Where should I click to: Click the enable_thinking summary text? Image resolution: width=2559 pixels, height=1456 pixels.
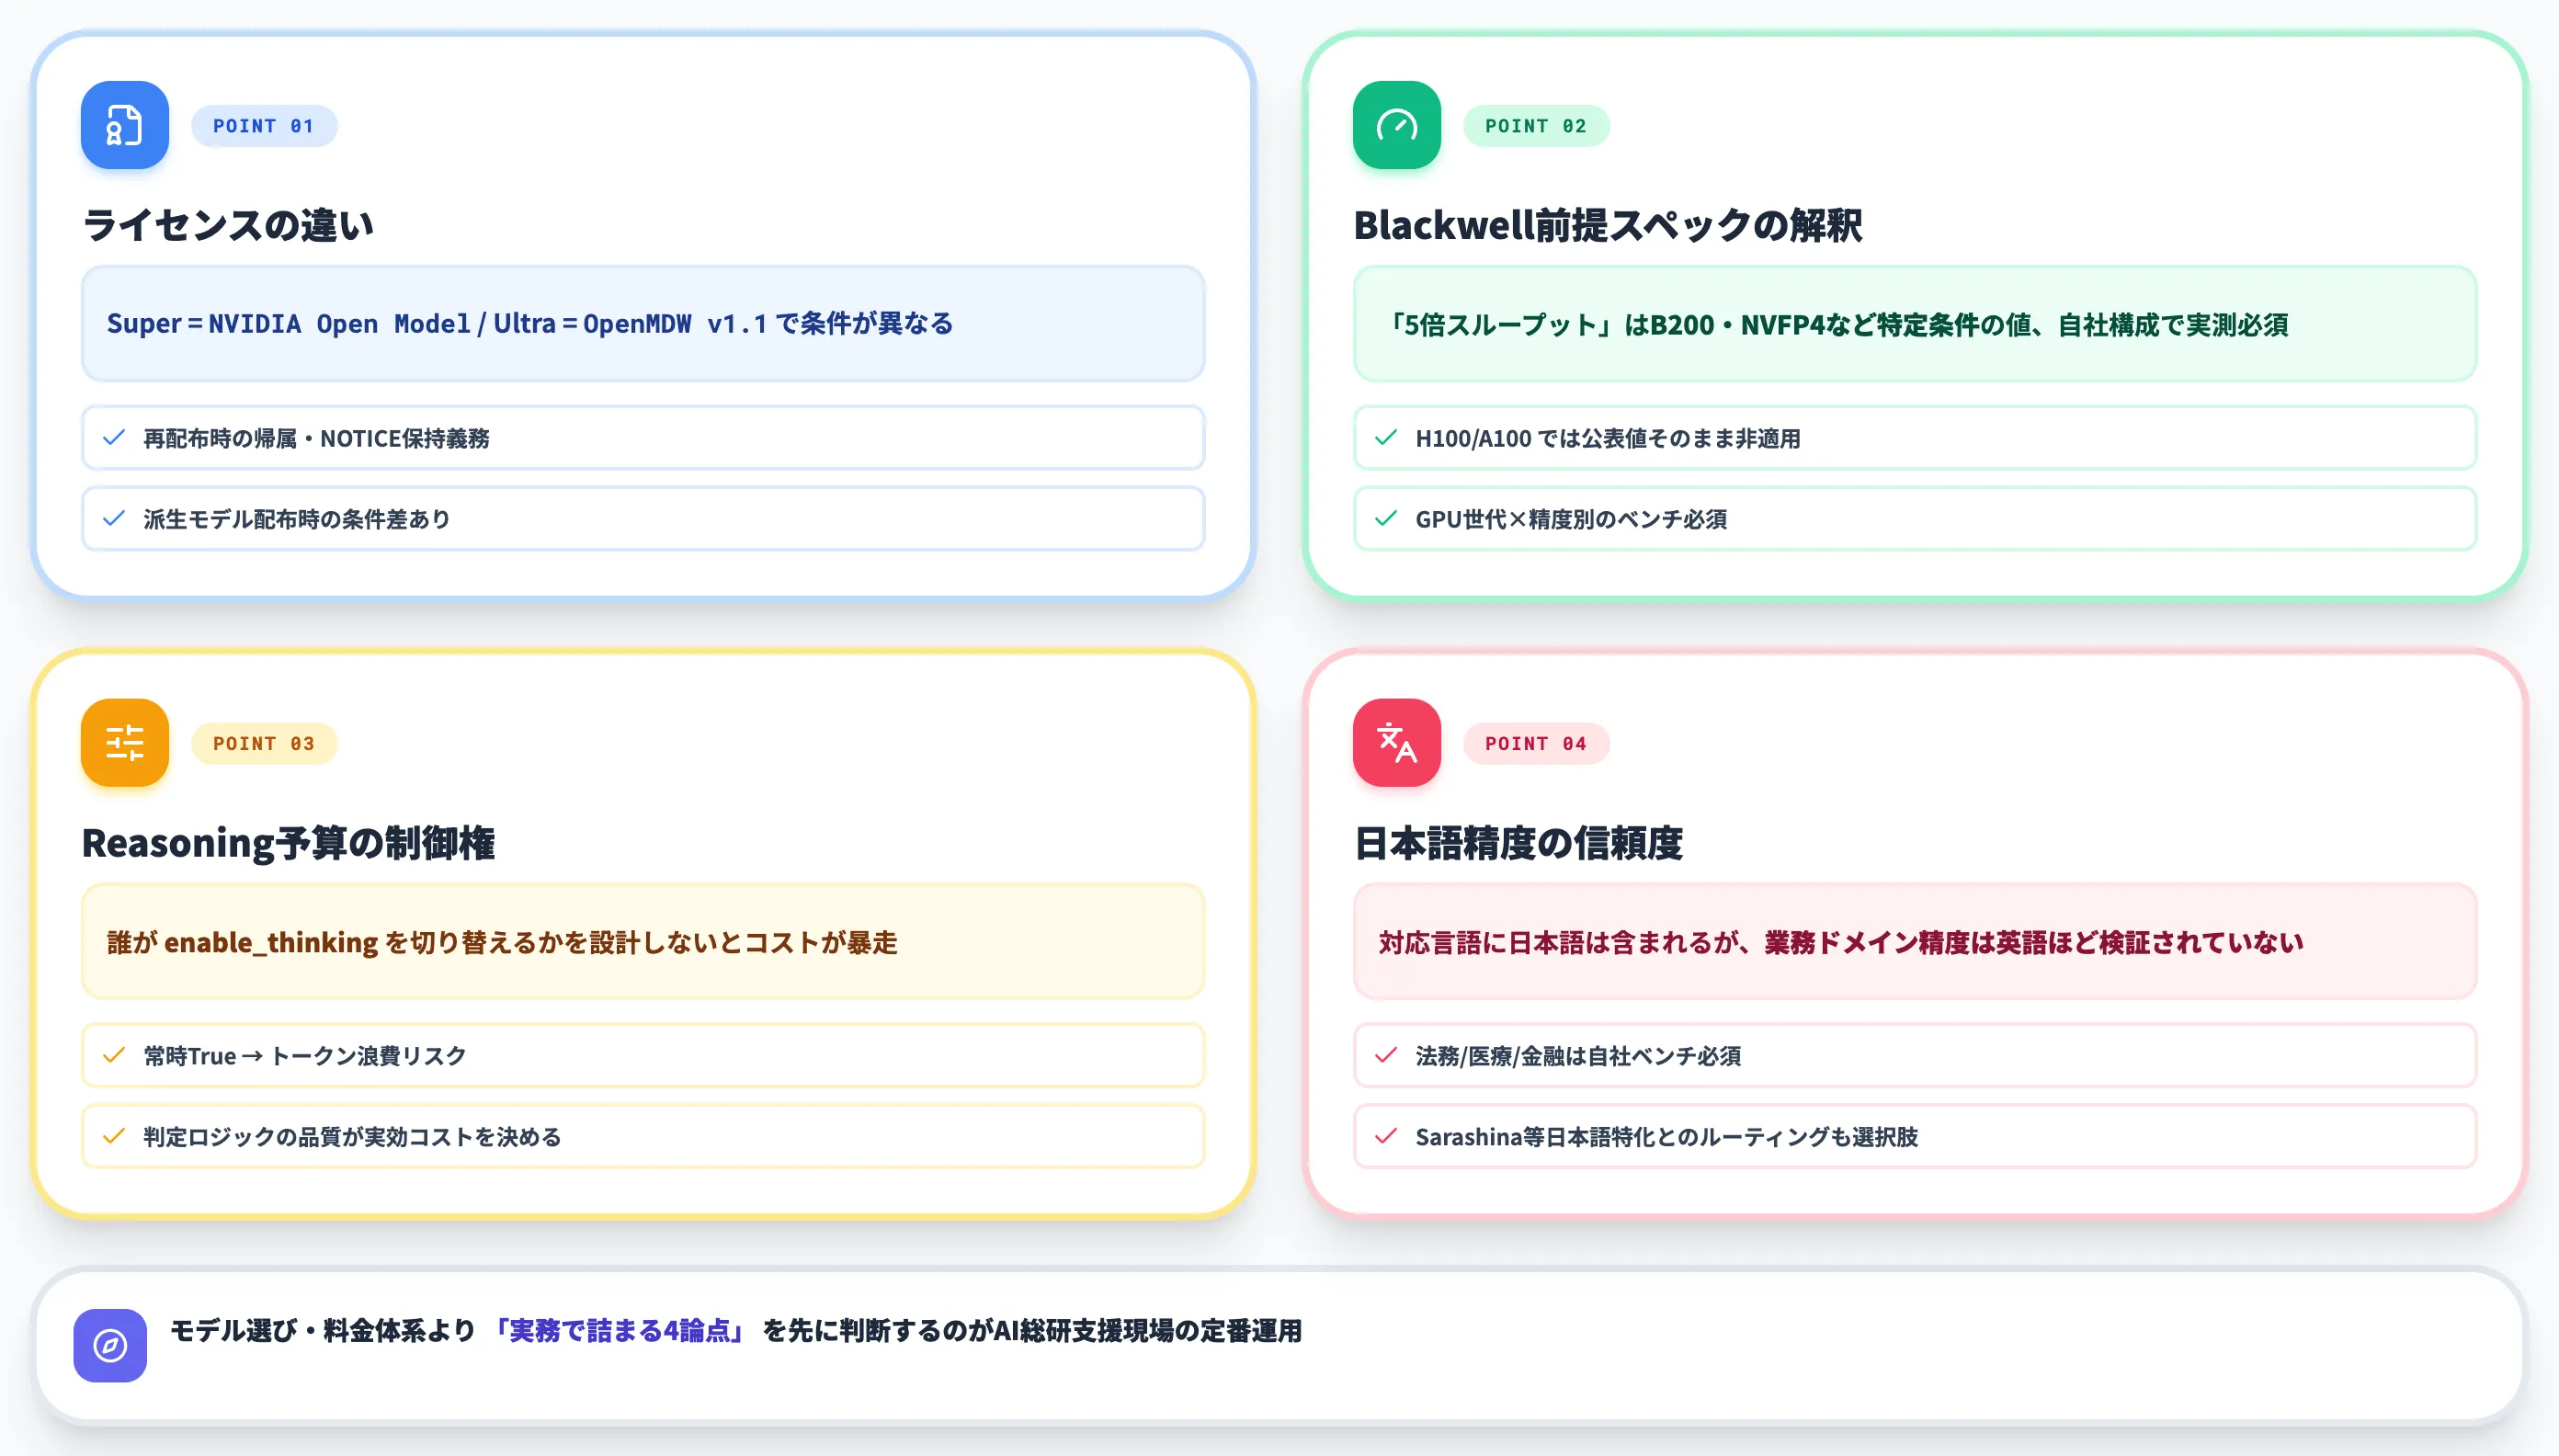pyautogui.click(x=502, y=942)
